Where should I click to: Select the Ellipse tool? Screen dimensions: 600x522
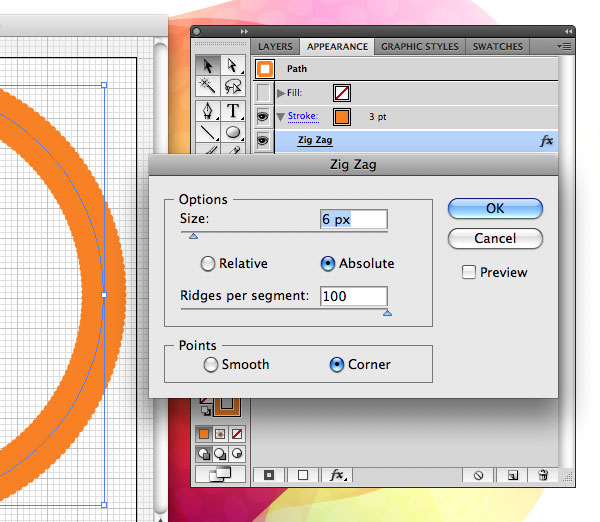click(x=232, y=132)
